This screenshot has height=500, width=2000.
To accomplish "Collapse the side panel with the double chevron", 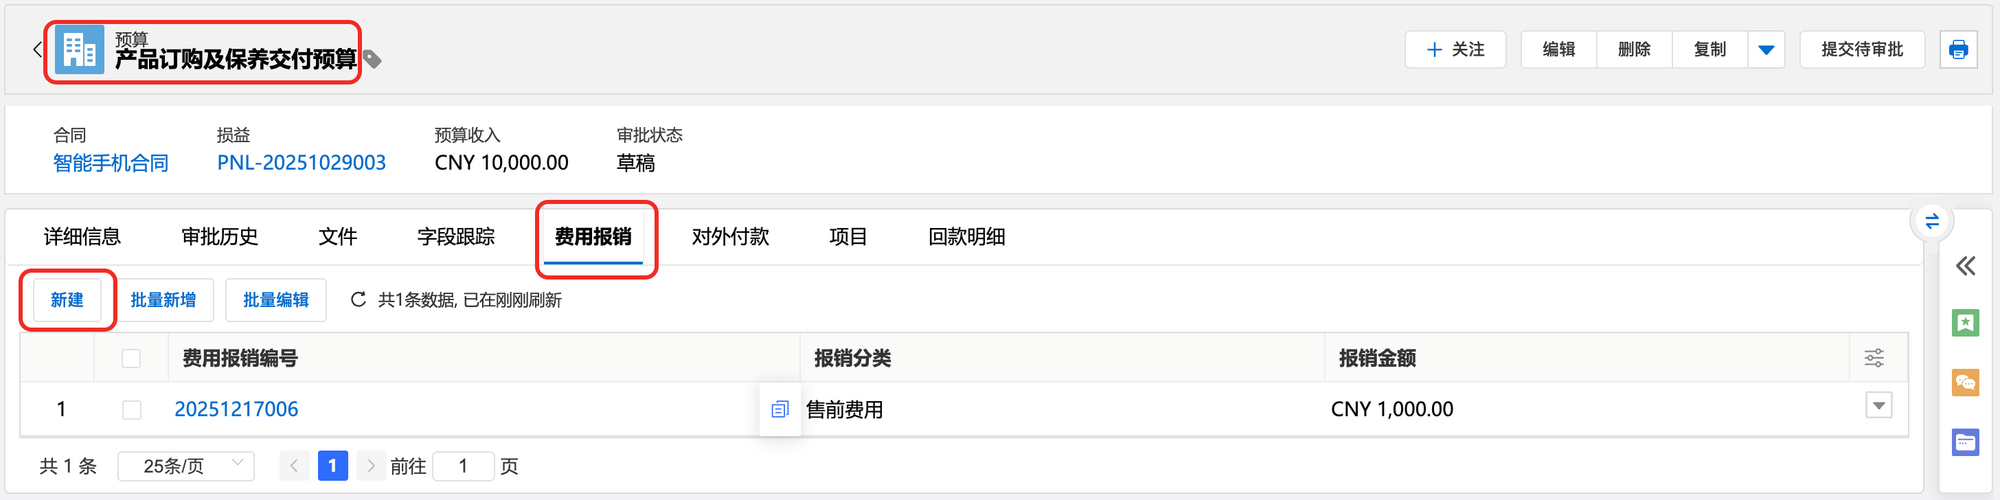I will [1965, 266].
